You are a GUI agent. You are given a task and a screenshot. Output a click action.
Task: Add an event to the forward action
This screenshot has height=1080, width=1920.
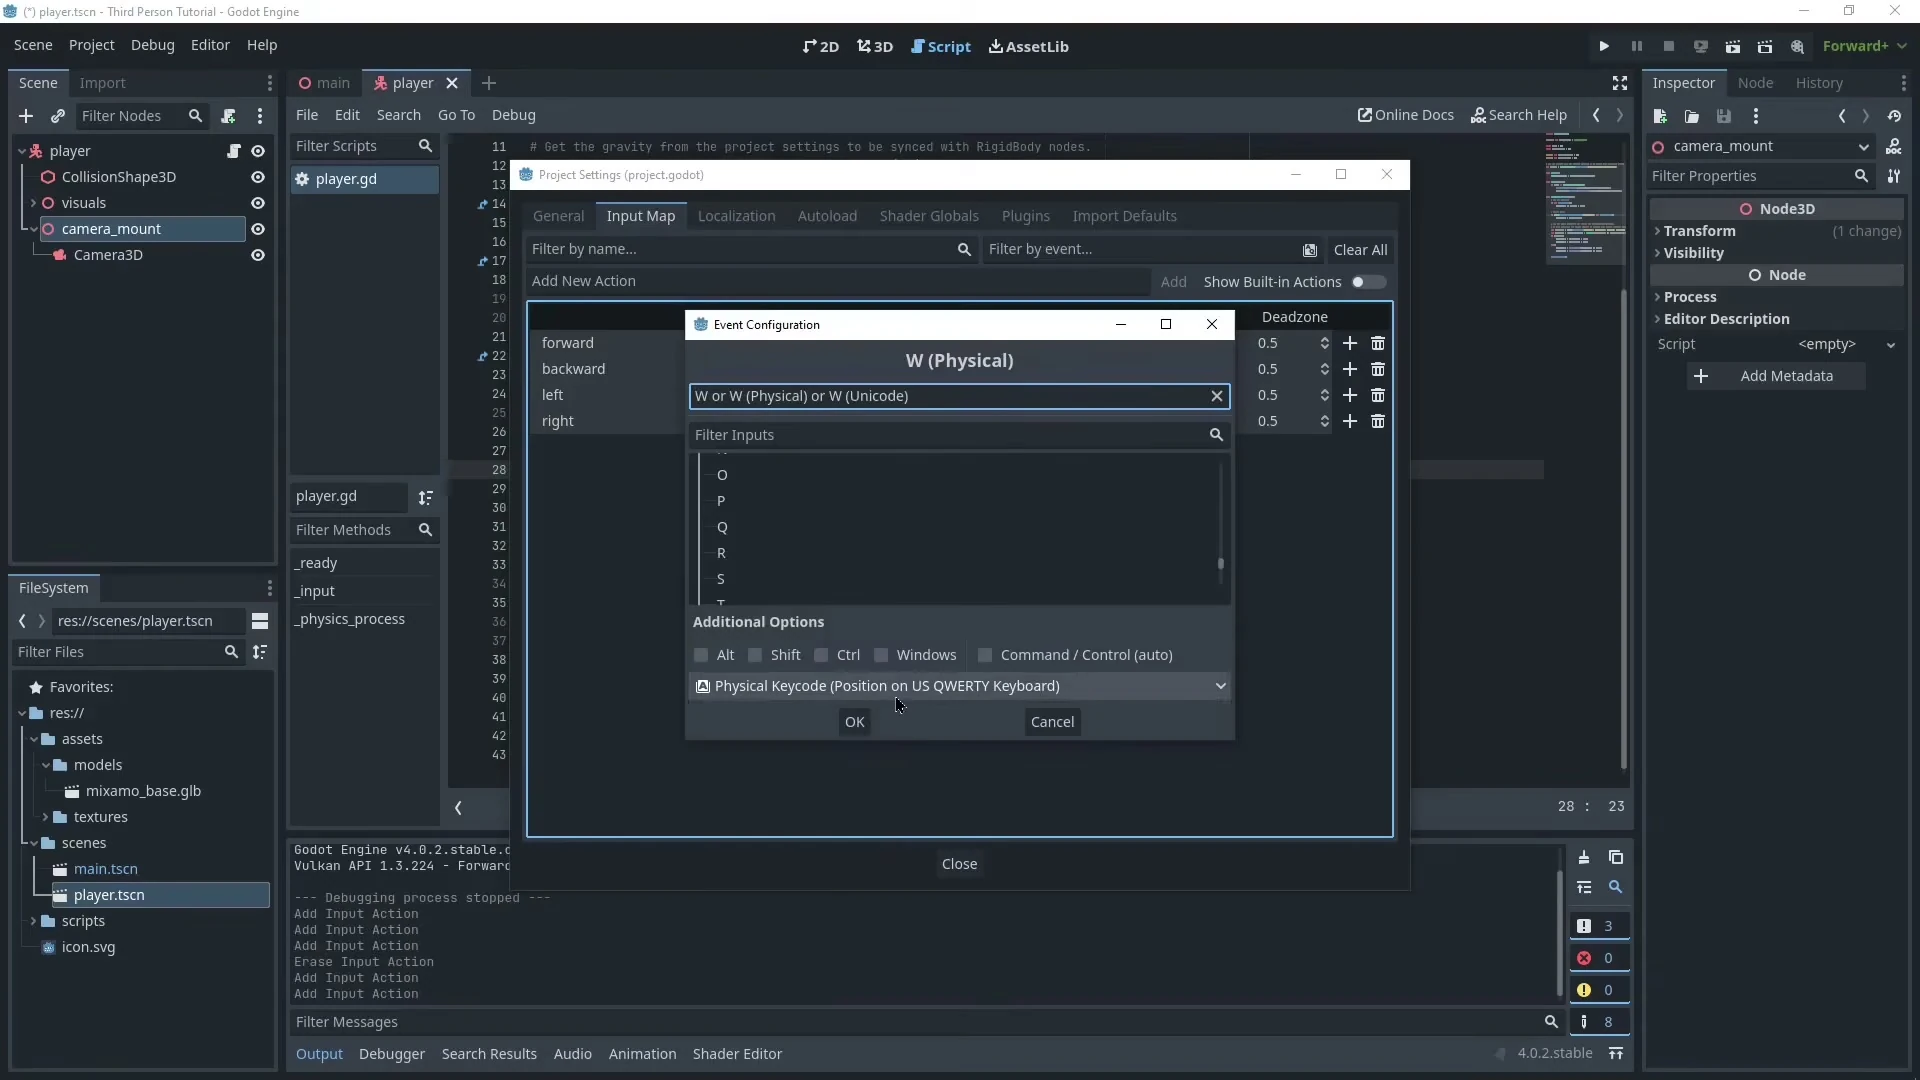click(1350, 343)
